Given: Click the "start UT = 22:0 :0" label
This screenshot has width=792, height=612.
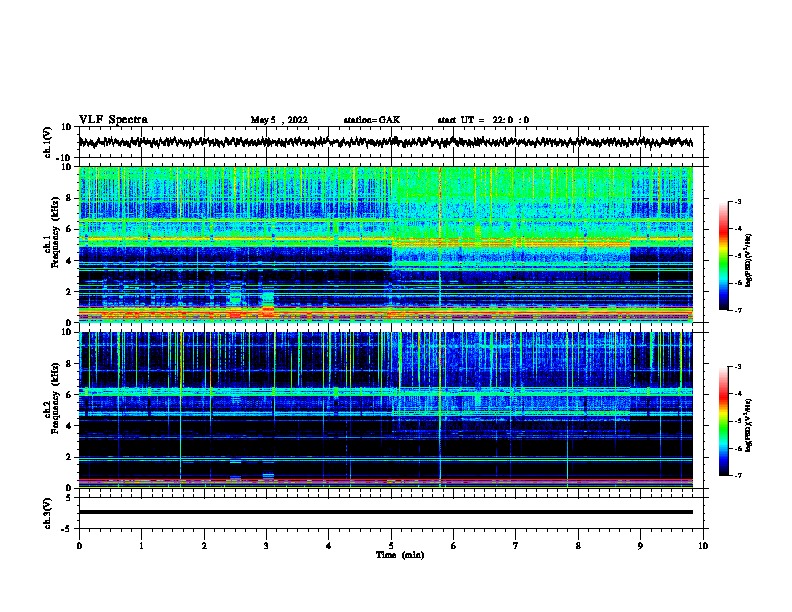Looking at the screenshot, I should coord(483,120).
